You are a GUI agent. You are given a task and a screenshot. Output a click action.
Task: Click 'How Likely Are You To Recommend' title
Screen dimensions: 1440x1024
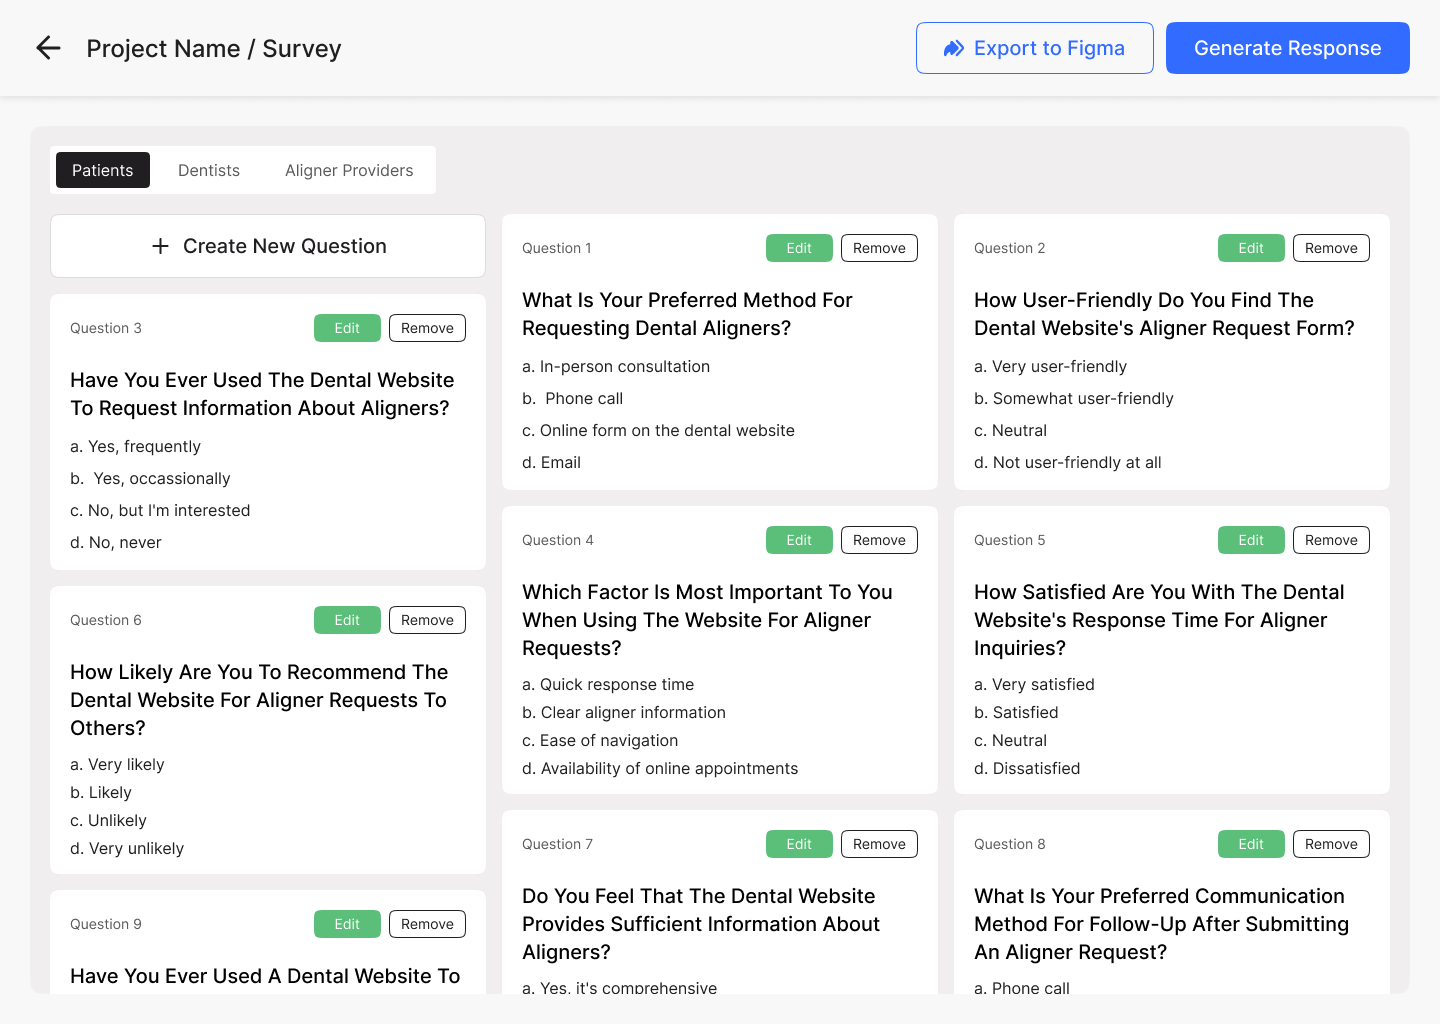pos(259,700)
